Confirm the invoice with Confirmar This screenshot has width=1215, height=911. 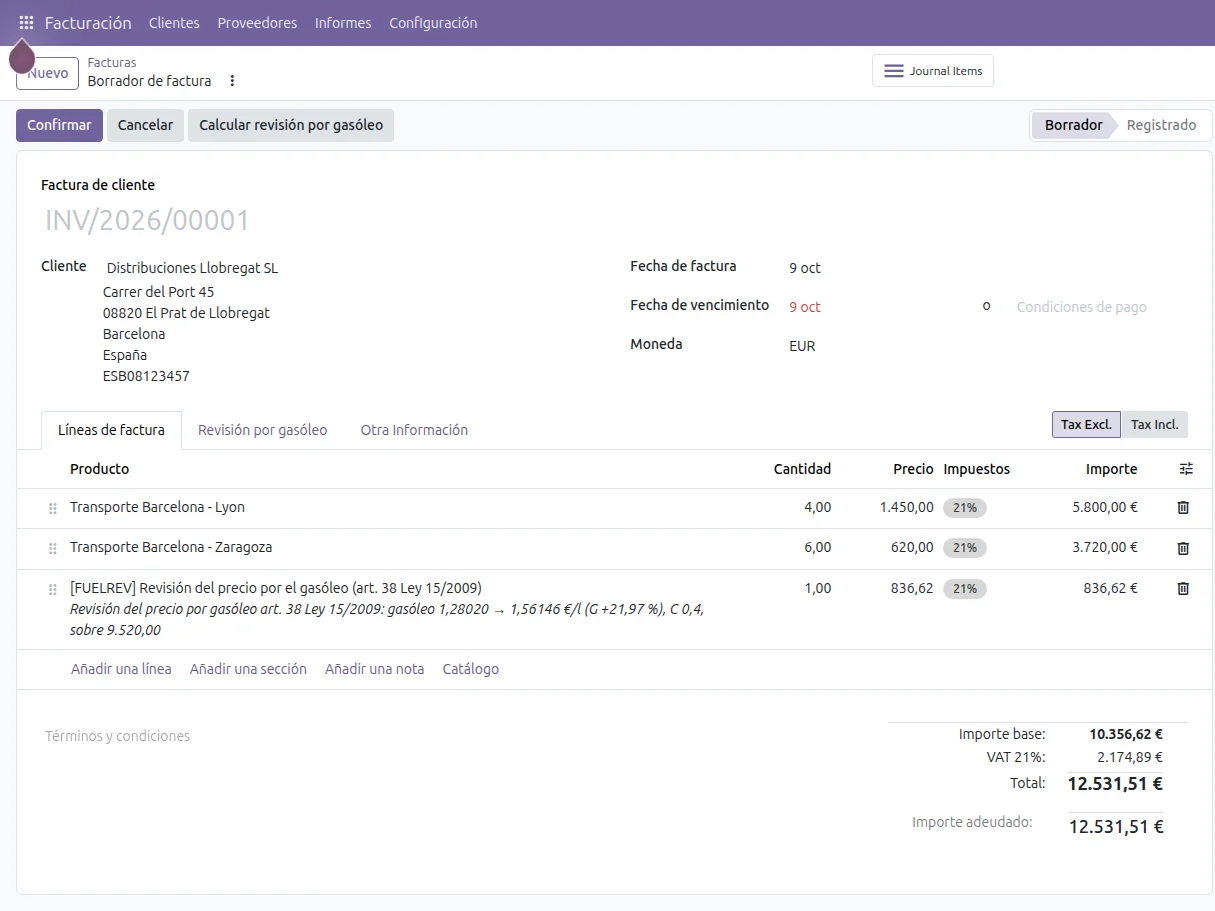coord(59,125)
